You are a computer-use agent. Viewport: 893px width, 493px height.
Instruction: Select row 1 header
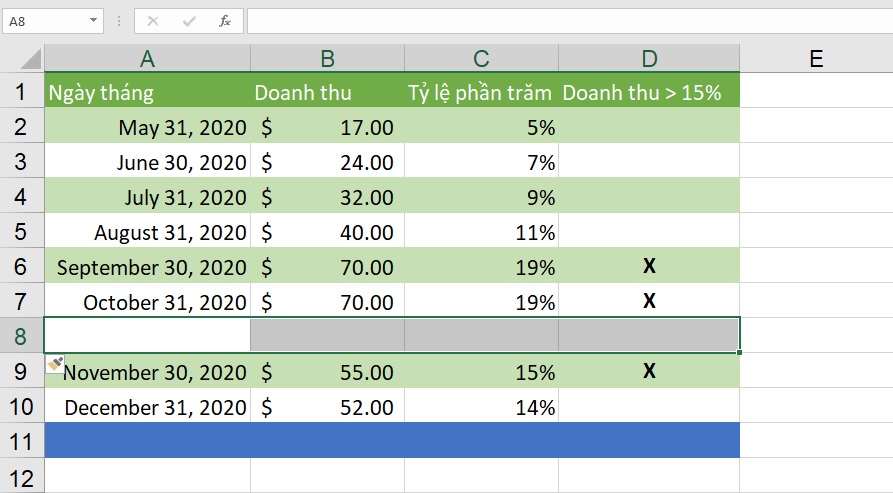[22, 91]
